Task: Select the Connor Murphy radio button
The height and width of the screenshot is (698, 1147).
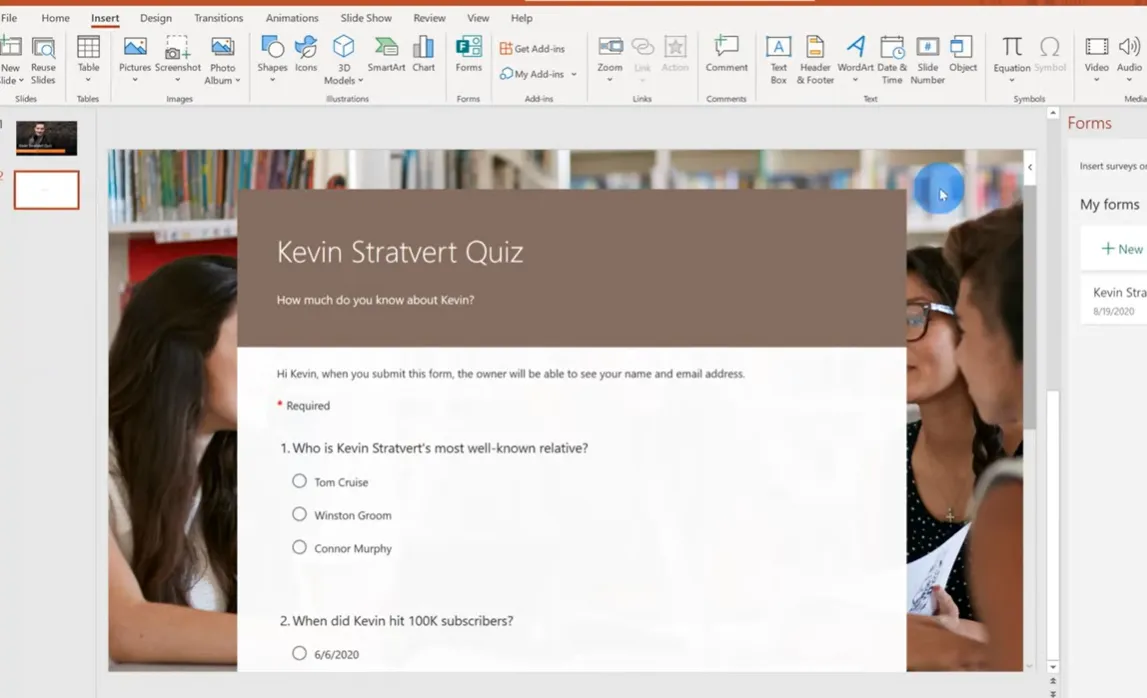Action: coord(299,547)
